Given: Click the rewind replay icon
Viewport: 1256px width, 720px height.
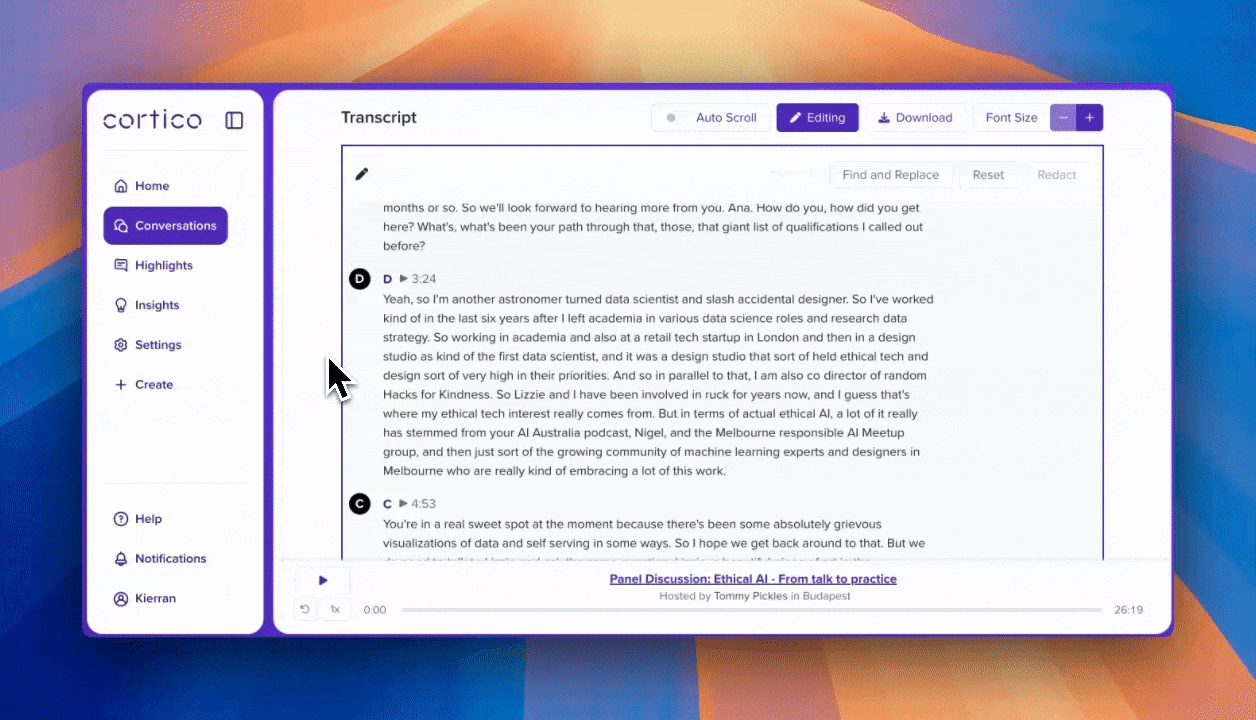Looking at the screenshot, I should coord(305,609).
